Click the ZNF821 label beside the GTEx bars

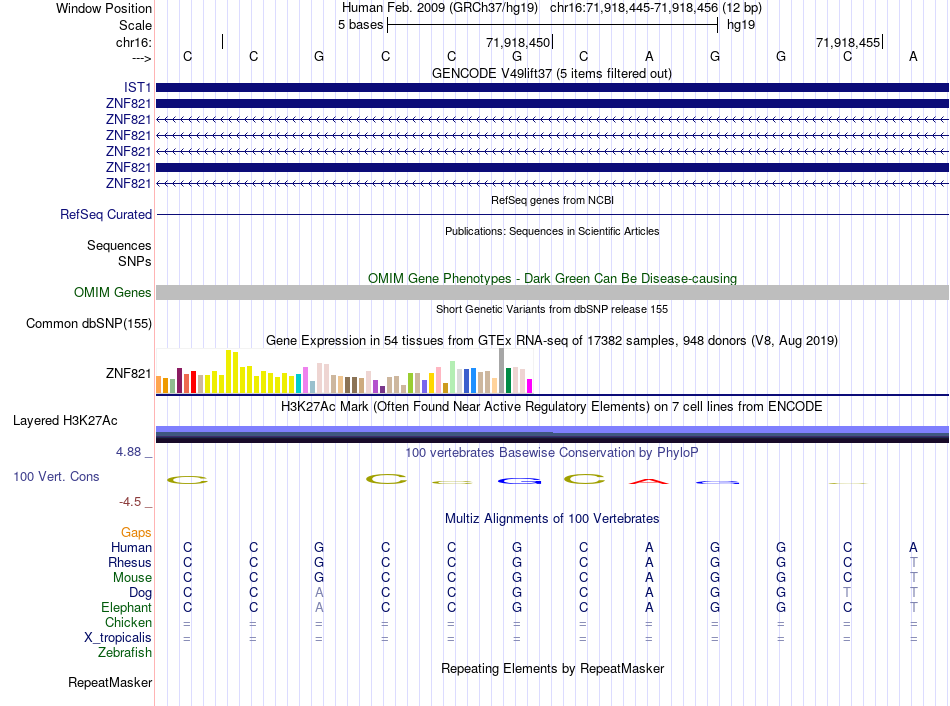click(x=128, y=373)
